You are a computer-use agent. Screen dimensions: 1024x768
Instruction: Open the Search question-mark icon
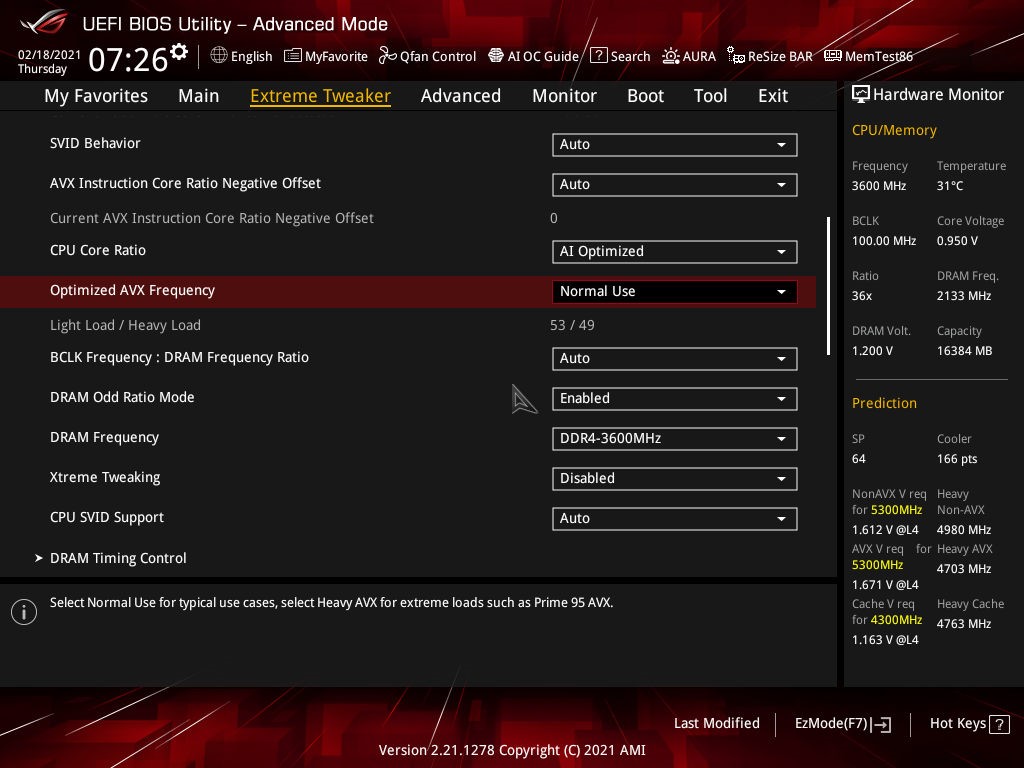[599, 56]
